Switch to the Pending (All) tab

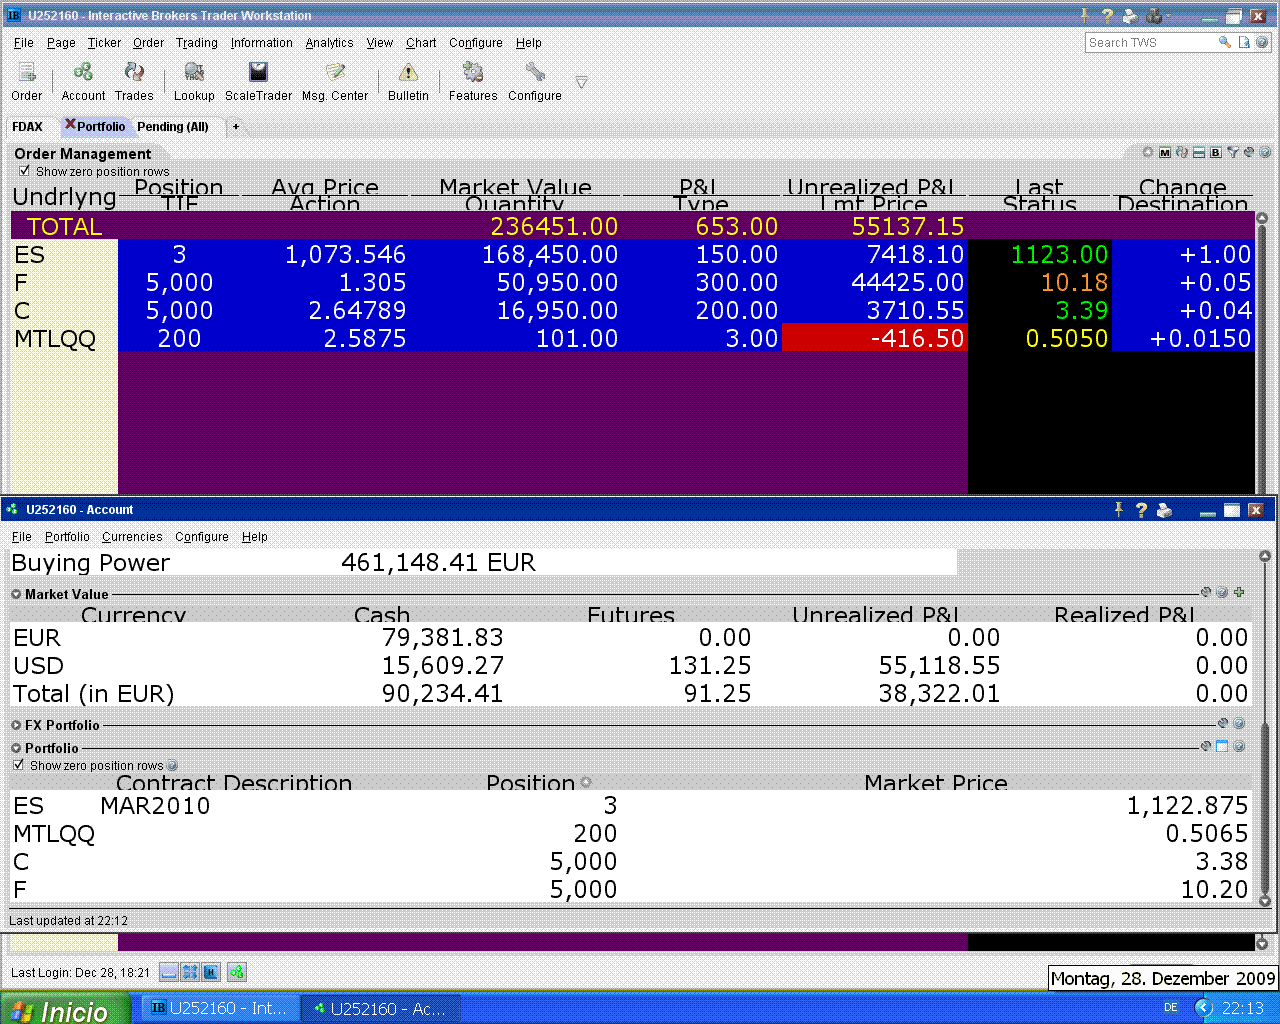pos(173,127)
